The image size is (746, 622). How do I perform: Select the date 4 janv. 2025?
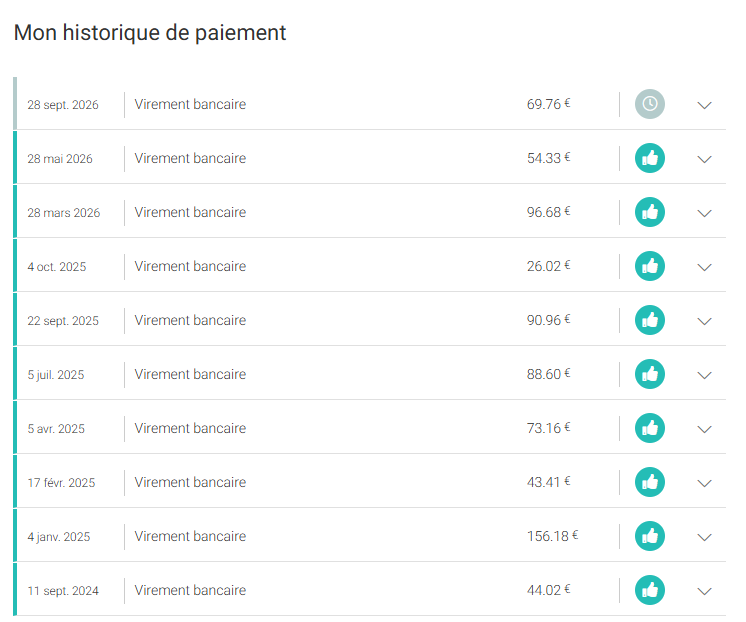(x=59, y=537)
